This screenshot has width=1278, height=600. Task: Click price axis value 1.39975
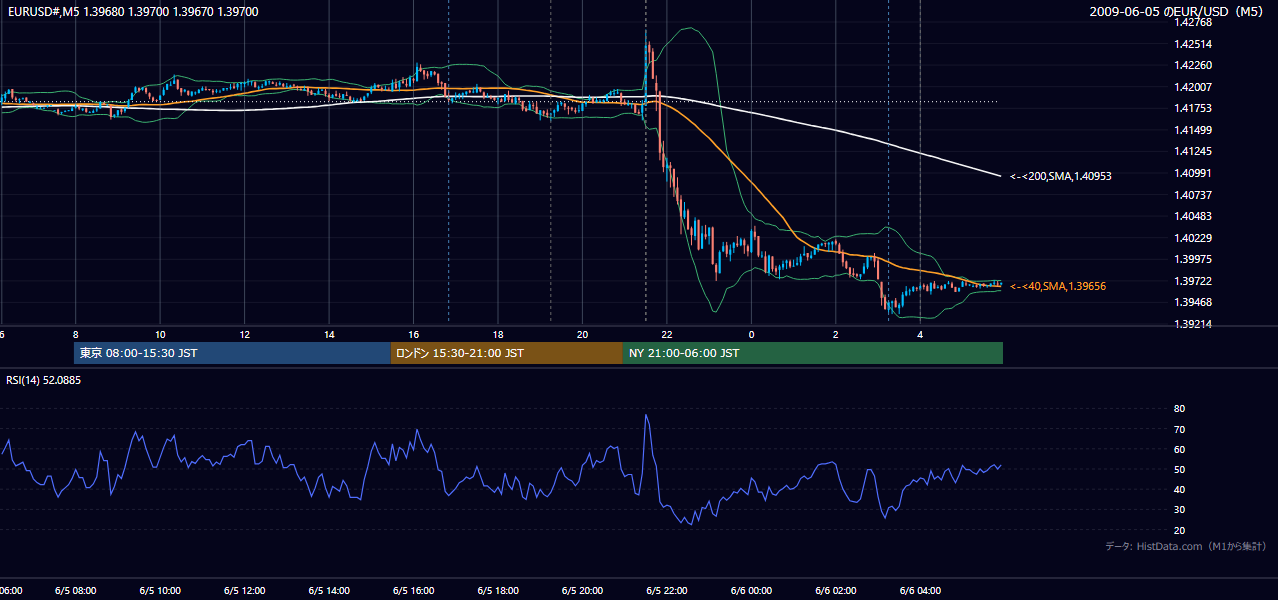click(x=1193, y=259)
